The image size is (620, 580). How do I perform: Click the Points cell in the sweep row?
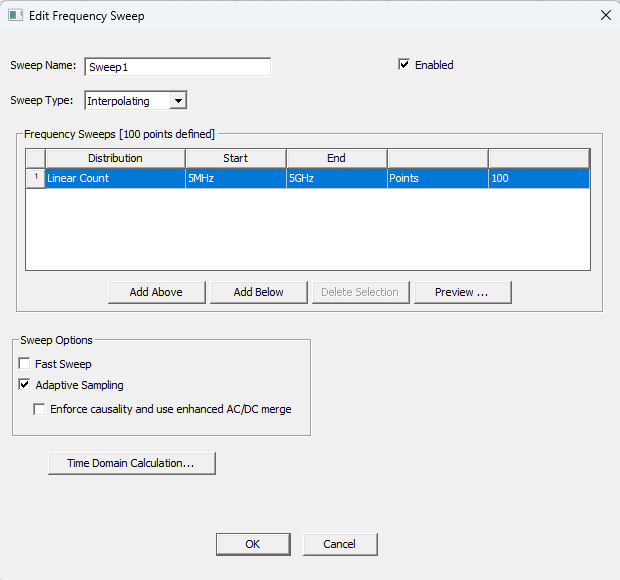(437, 178)
